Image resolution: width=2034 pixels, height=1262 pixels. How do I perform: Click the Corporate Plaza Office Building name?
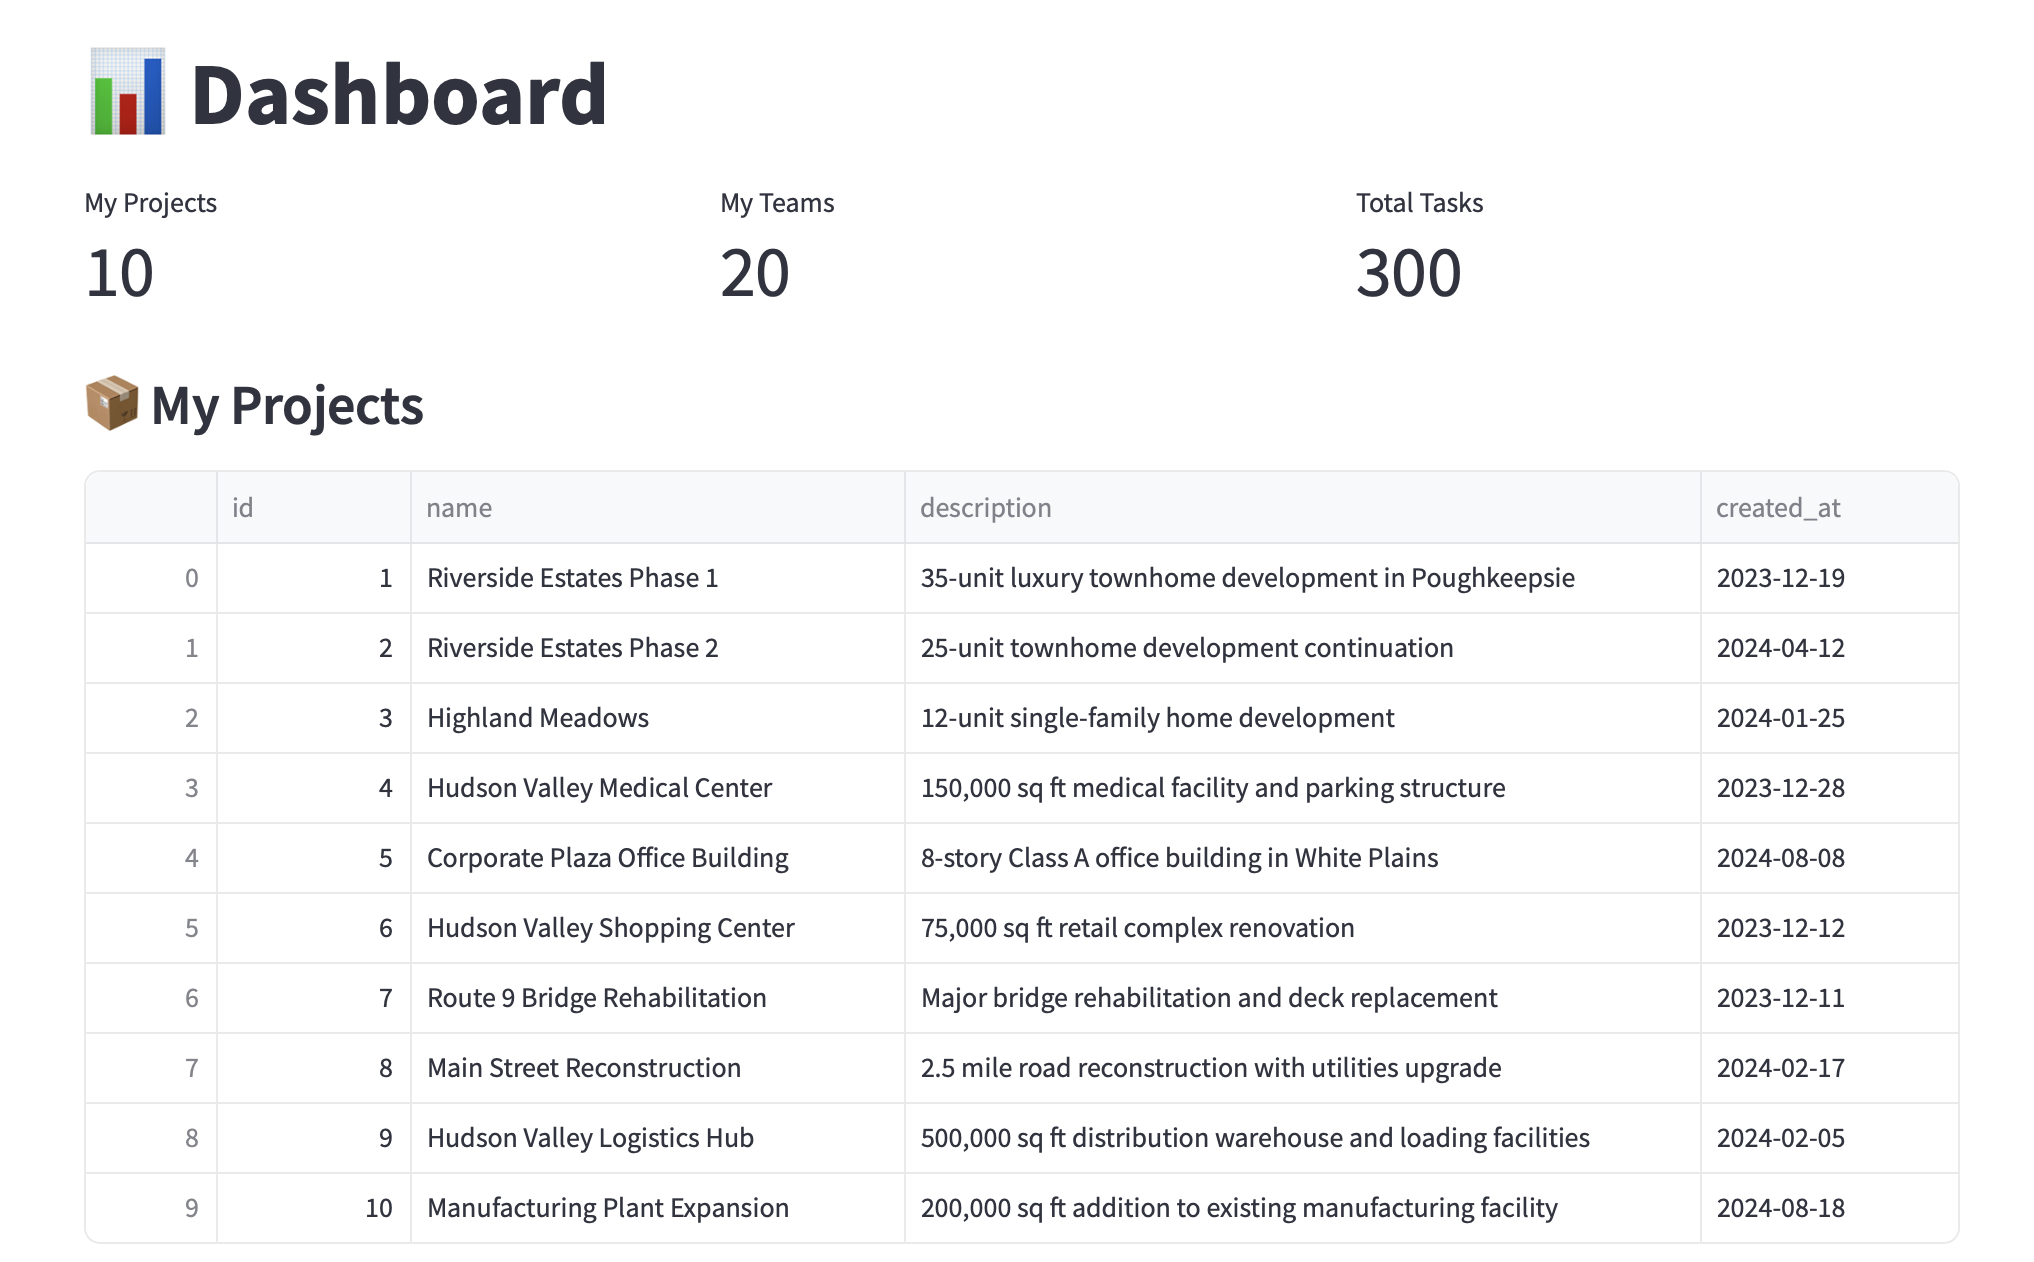(607, 858)
